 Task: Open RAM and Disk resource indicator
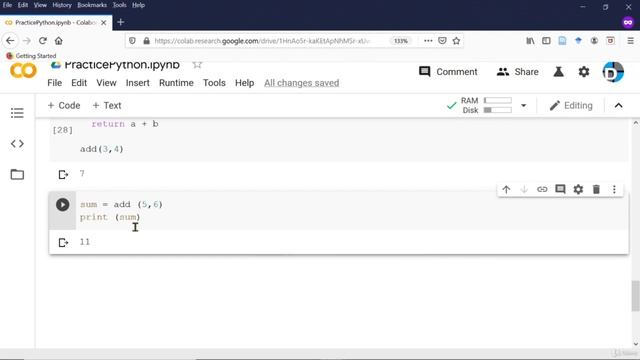(486, 105)
